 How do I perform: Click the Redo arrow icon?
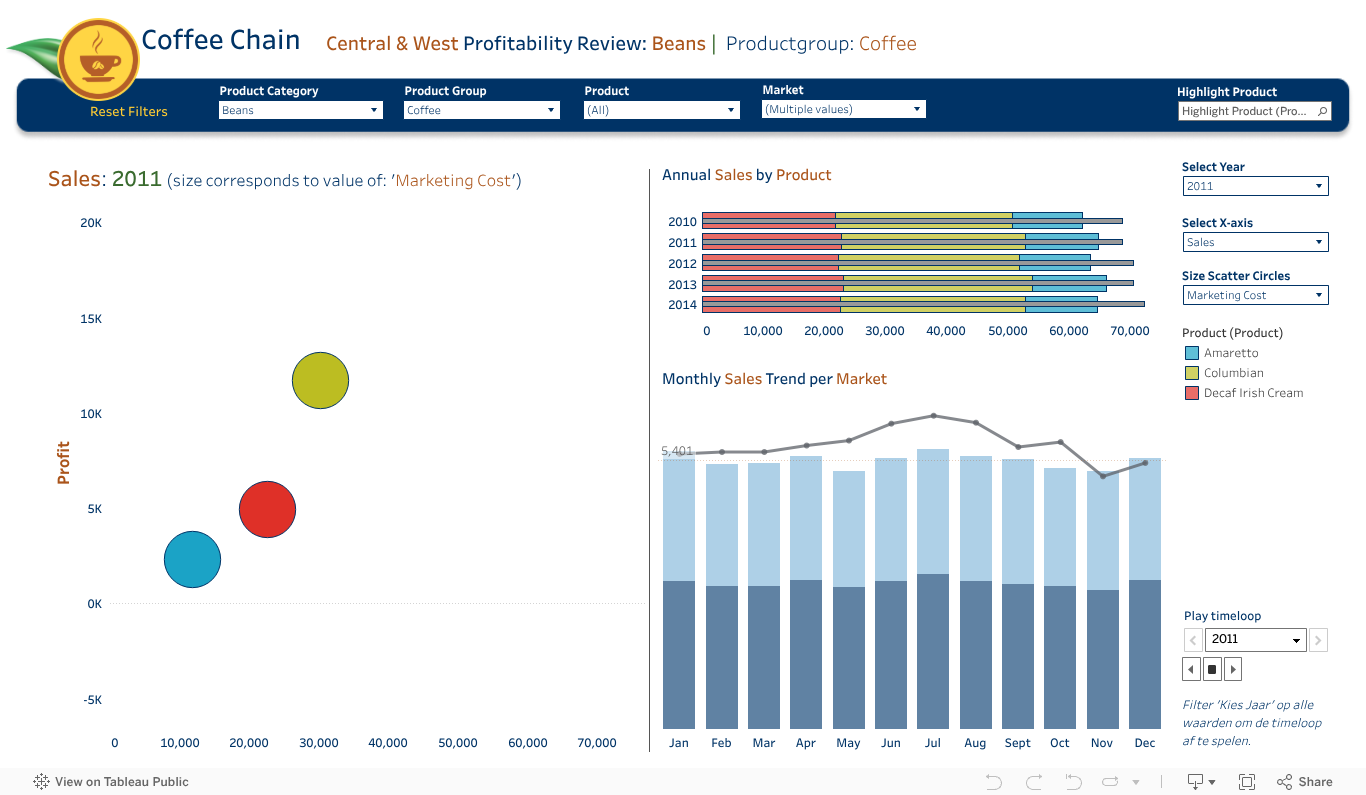click(x=1032, y=781)
